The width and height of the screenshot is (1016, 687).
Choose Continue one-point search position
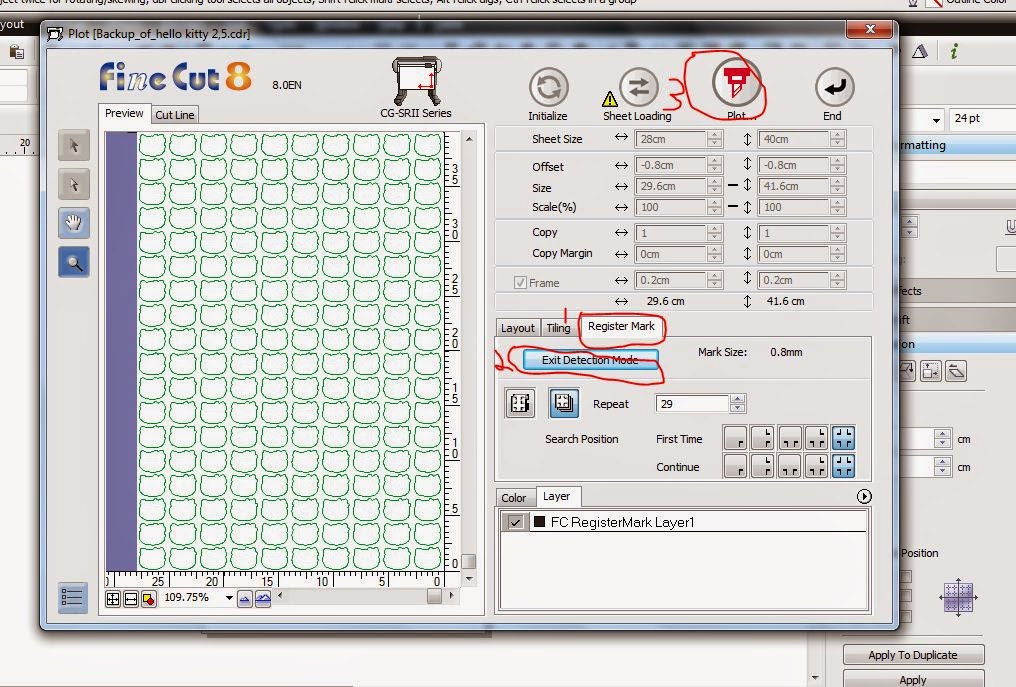tap(735, 466)
